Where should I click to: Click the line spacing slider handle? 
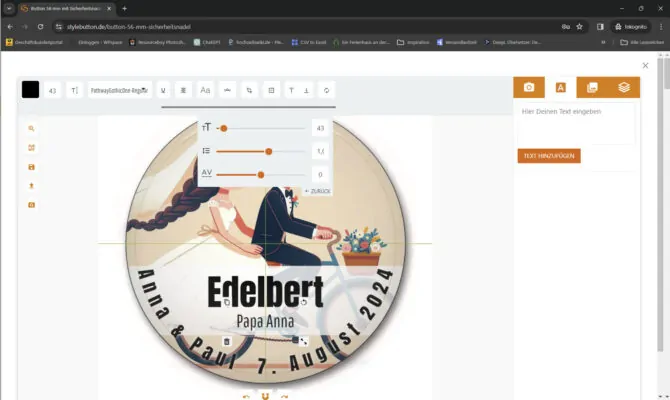(x=269, y=151)
